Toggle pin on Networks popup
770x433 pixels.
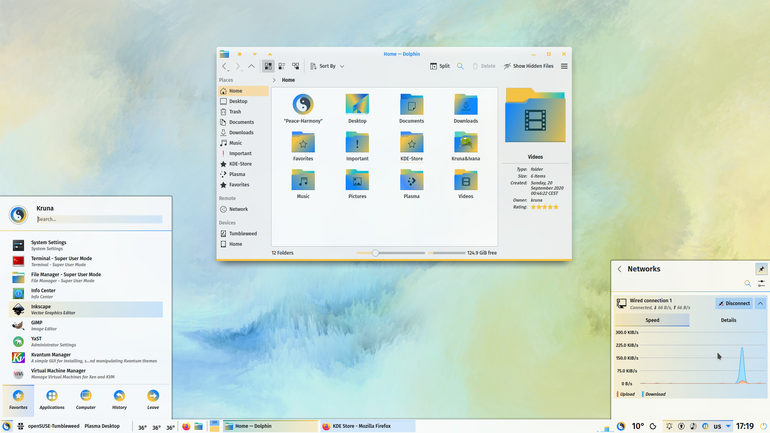pyautogui.click(x=761, y=269)
